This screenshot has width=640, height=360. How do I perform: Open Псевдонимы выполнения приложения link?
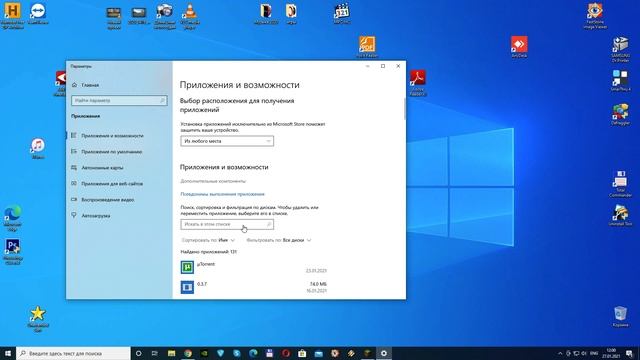[x=222, y=194]
